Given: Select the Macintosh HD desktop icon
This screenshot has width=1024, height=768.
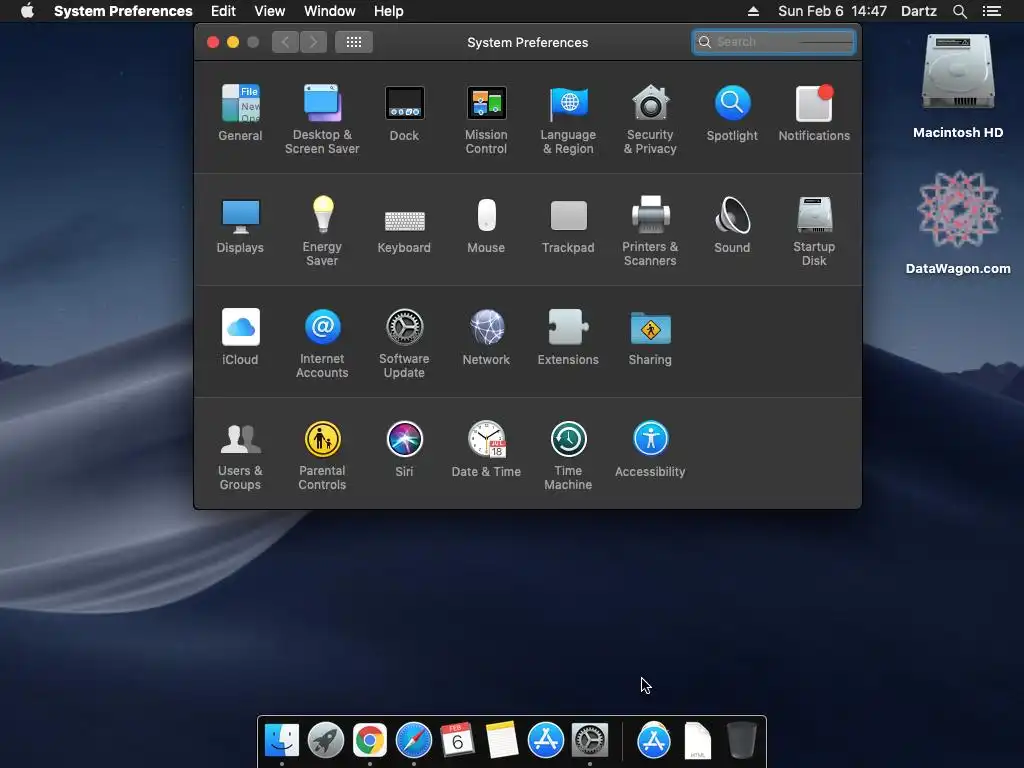Looking at the screenshot, I should click(x=958, y=86).
